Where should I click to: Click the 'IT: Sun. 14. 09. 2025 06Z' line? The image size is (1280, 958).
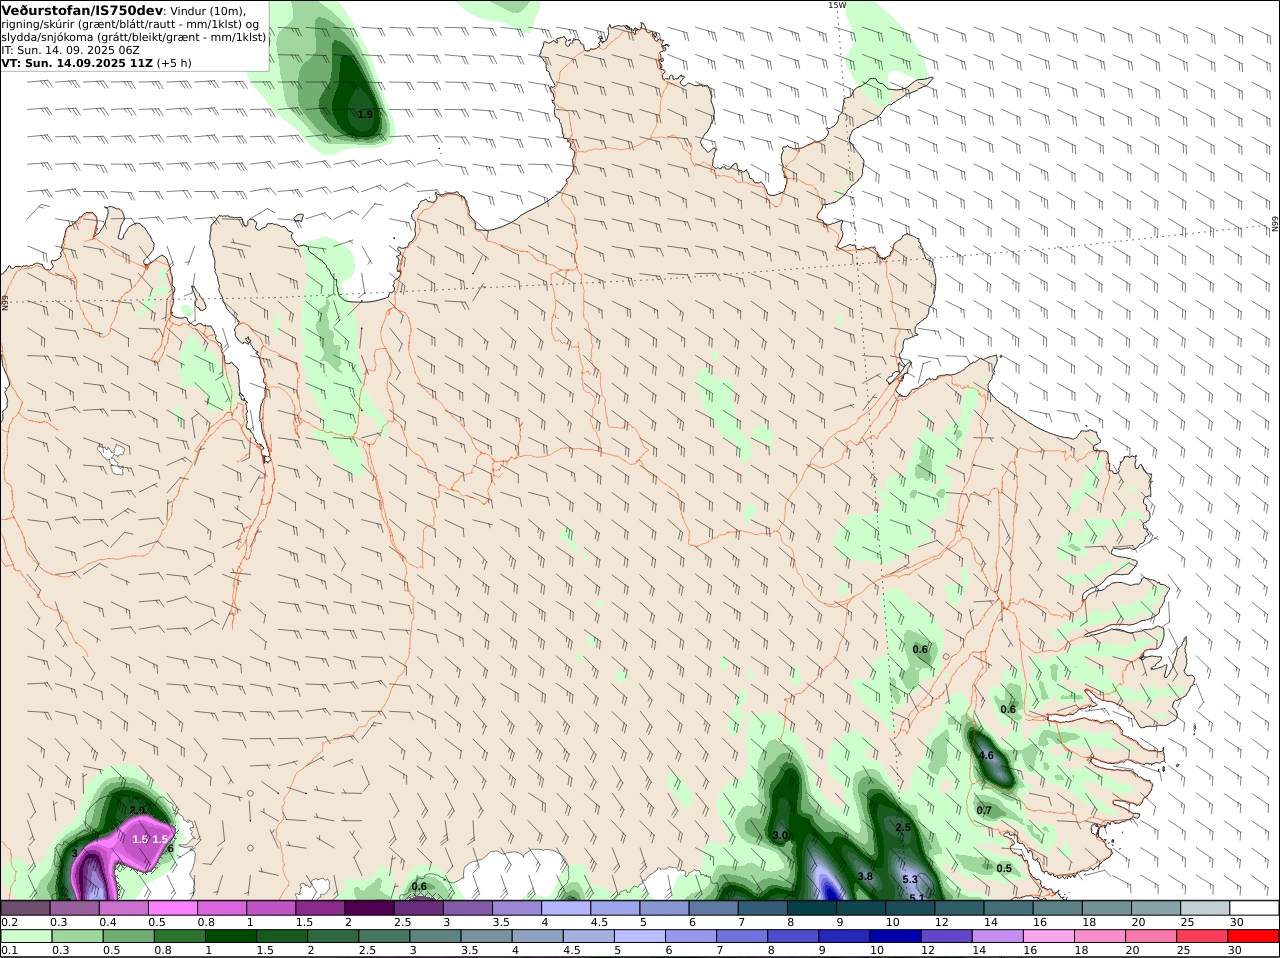pos(71,50)
